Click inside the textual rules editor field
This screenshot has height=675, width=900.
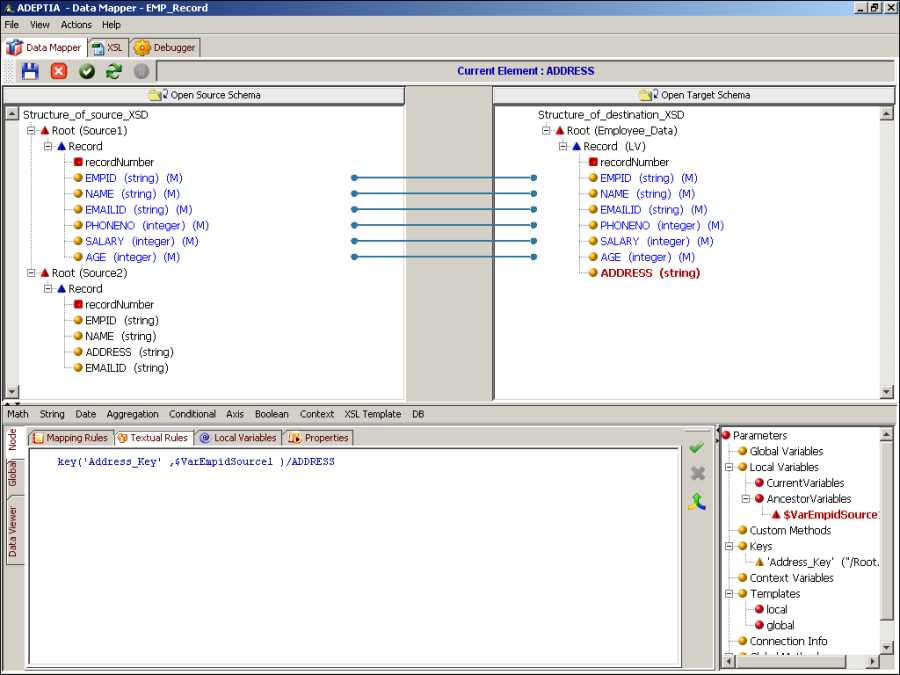pos(350,560)
